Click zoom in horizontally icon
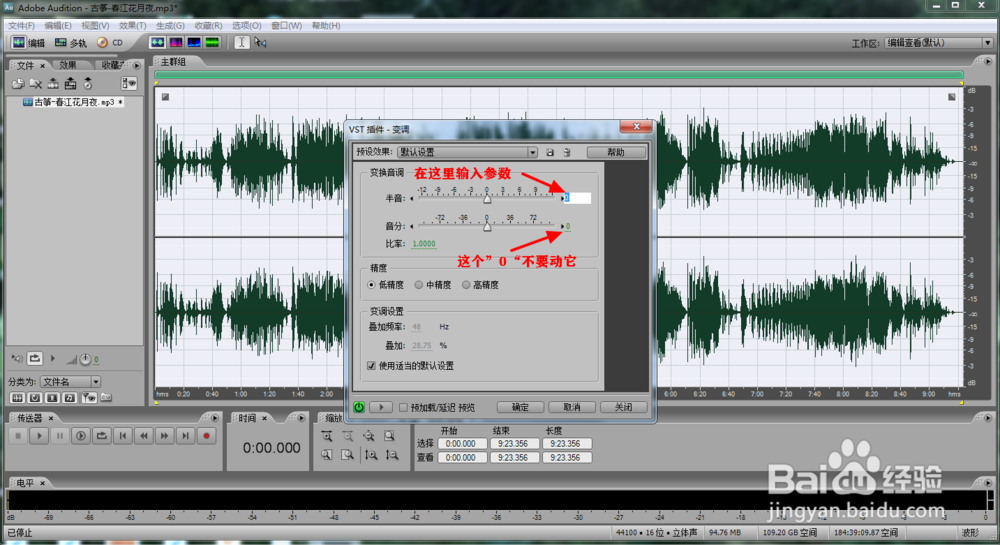Screen dimensions: 1000x545 coord(327,436)
